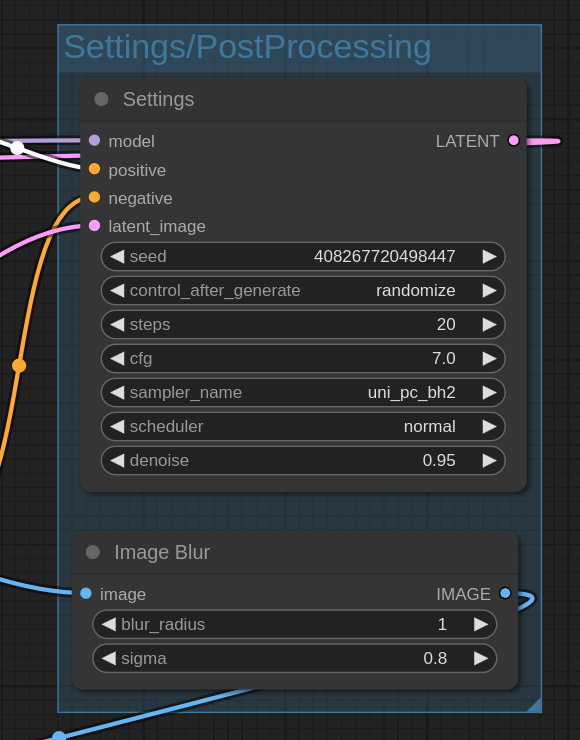580x740 pixels.
Task: Click the blue reroute dot below the group
Action: (59, 736)
